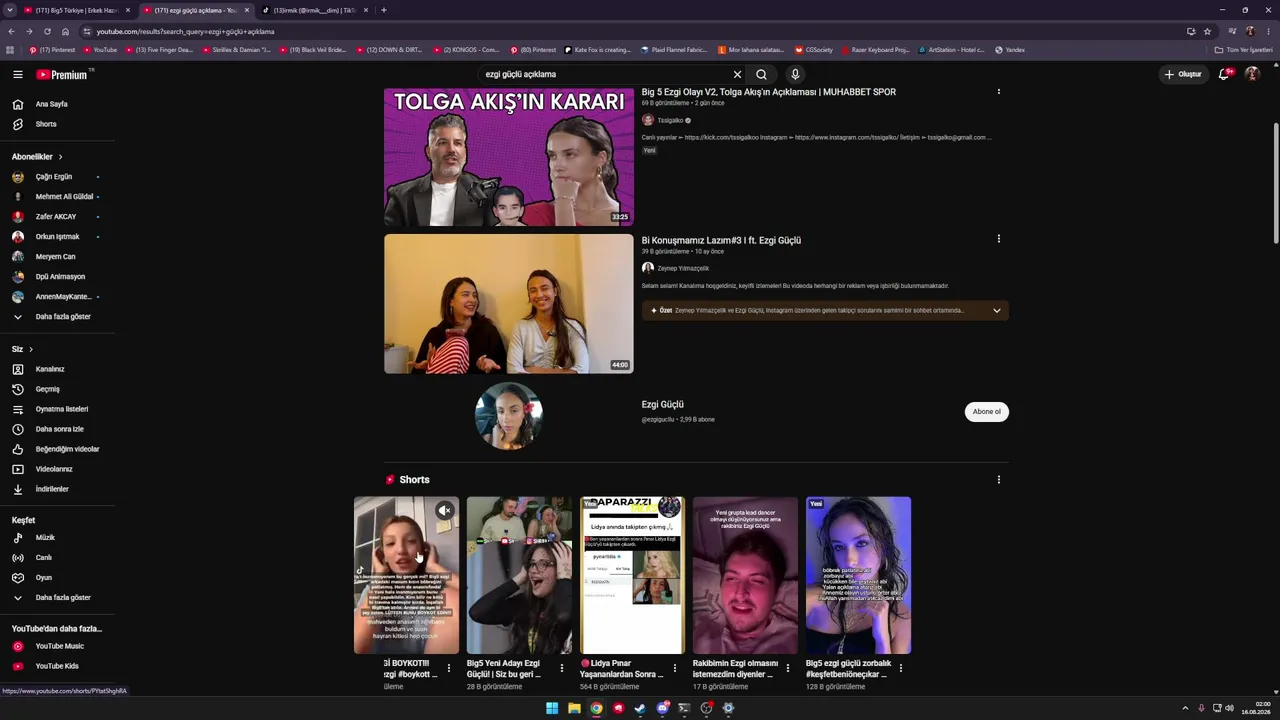Click the Oluştur create button

coord(1183,74)
